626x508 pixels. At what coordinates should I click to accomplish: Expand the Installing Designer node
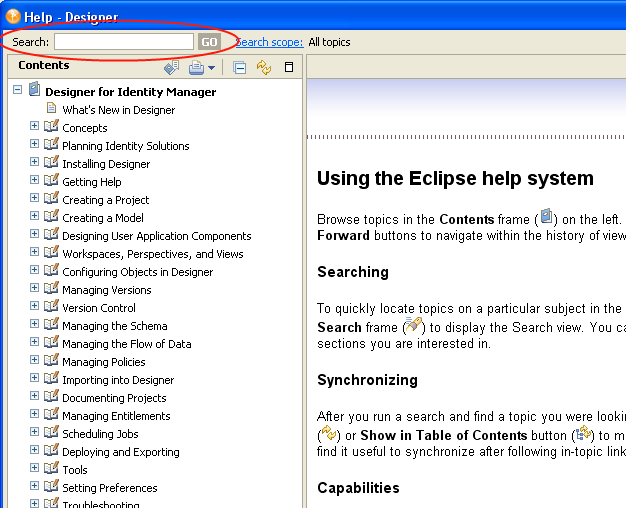tap(34, 161)
